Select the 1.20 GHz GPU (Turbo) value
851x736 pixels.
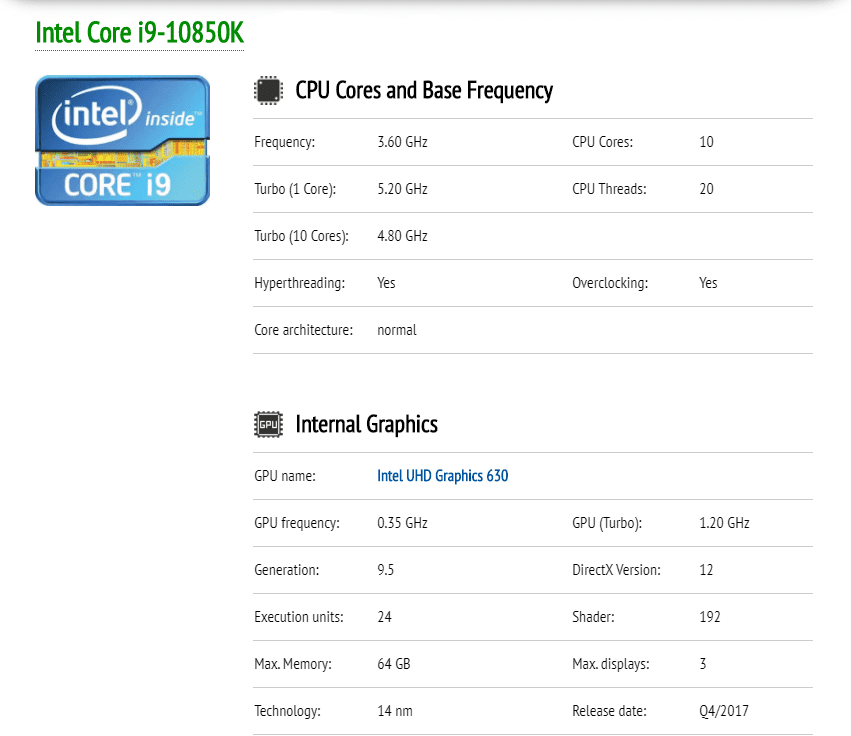[x=724, y=523]
